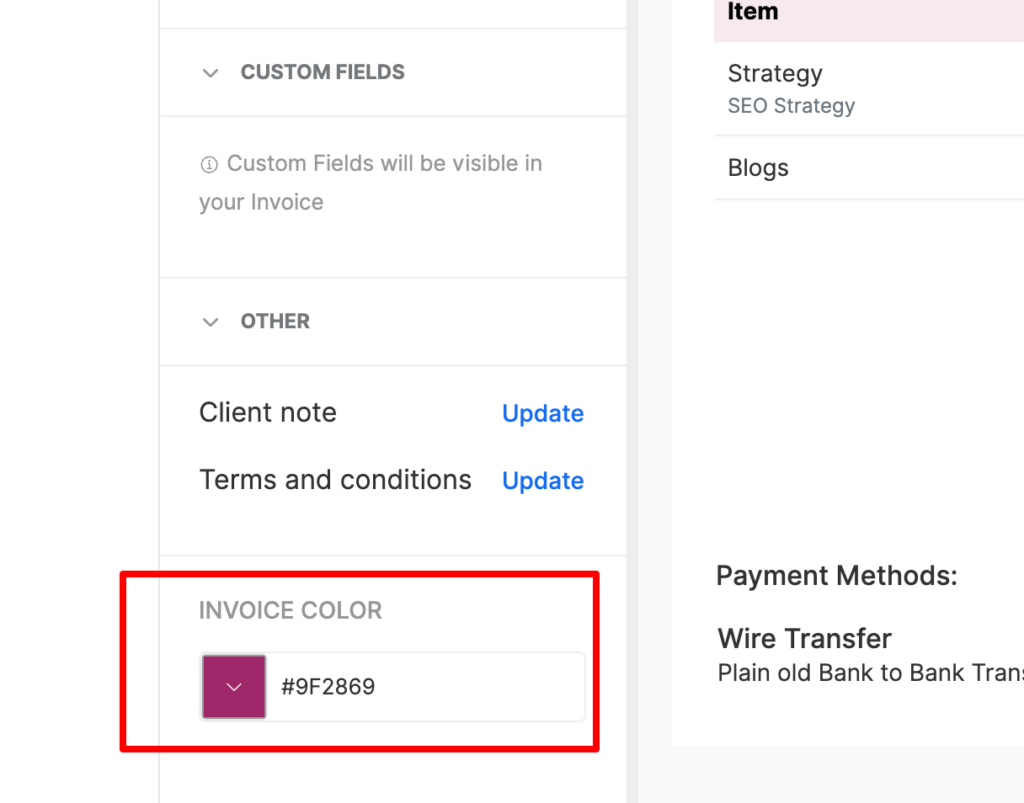Collapse the CUSTOM FIELDS section
Viewport: 1024px width, 803px height.
coord(210,72)
